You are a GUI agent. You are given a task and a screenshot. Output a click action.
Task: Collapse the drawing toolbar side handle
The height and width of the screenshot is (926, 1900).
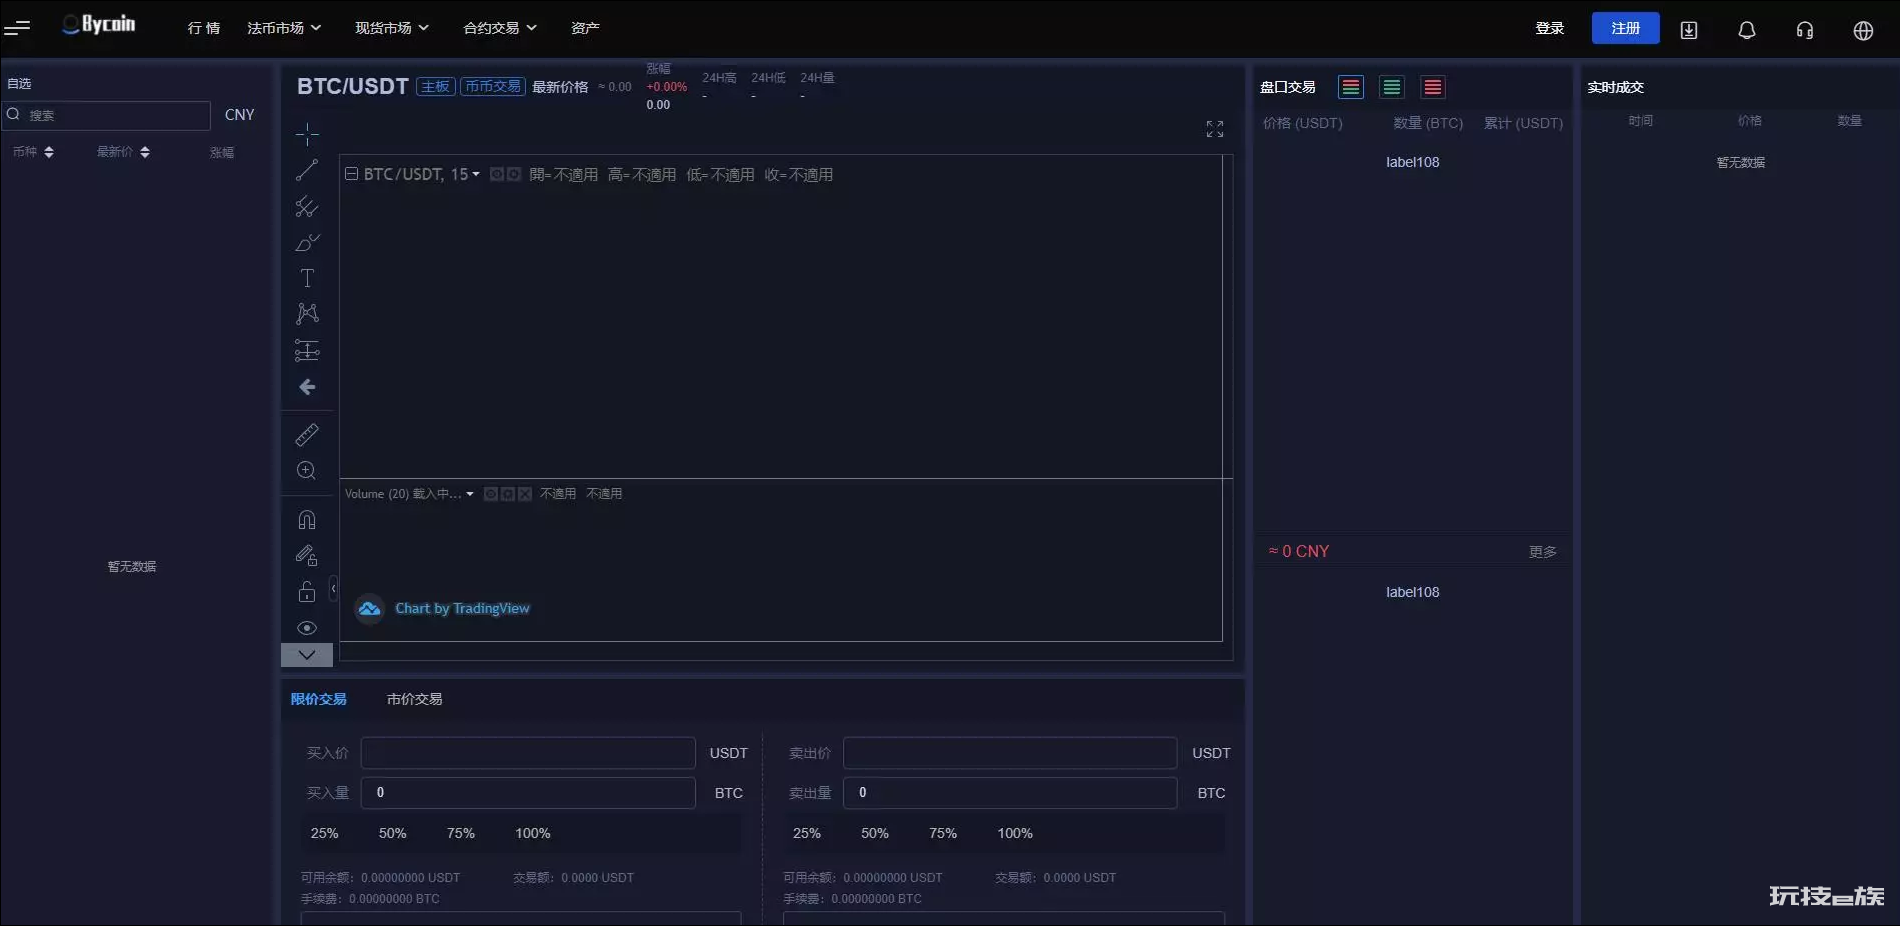[334, 589]
